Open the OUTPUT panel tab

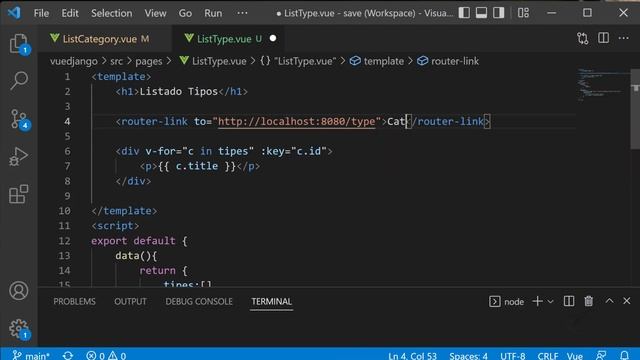[x=130, y=302]
